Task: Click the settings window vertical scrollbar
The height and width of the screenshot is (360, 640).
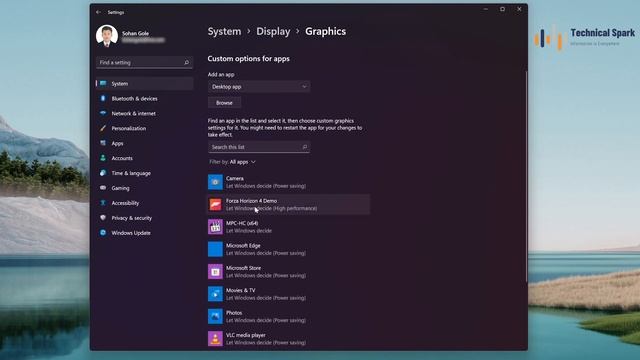Action: 526,176
